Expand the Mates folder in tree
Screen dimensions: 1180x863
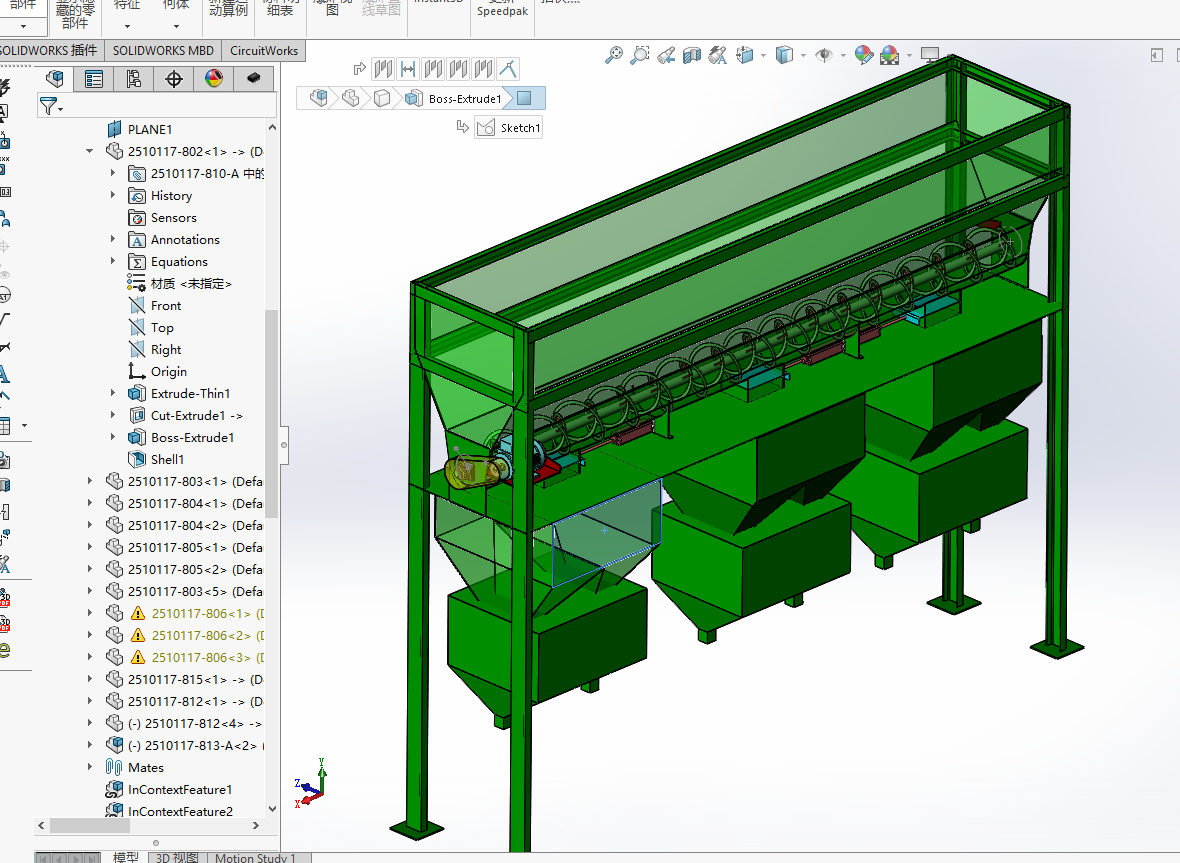coord(90,767)
